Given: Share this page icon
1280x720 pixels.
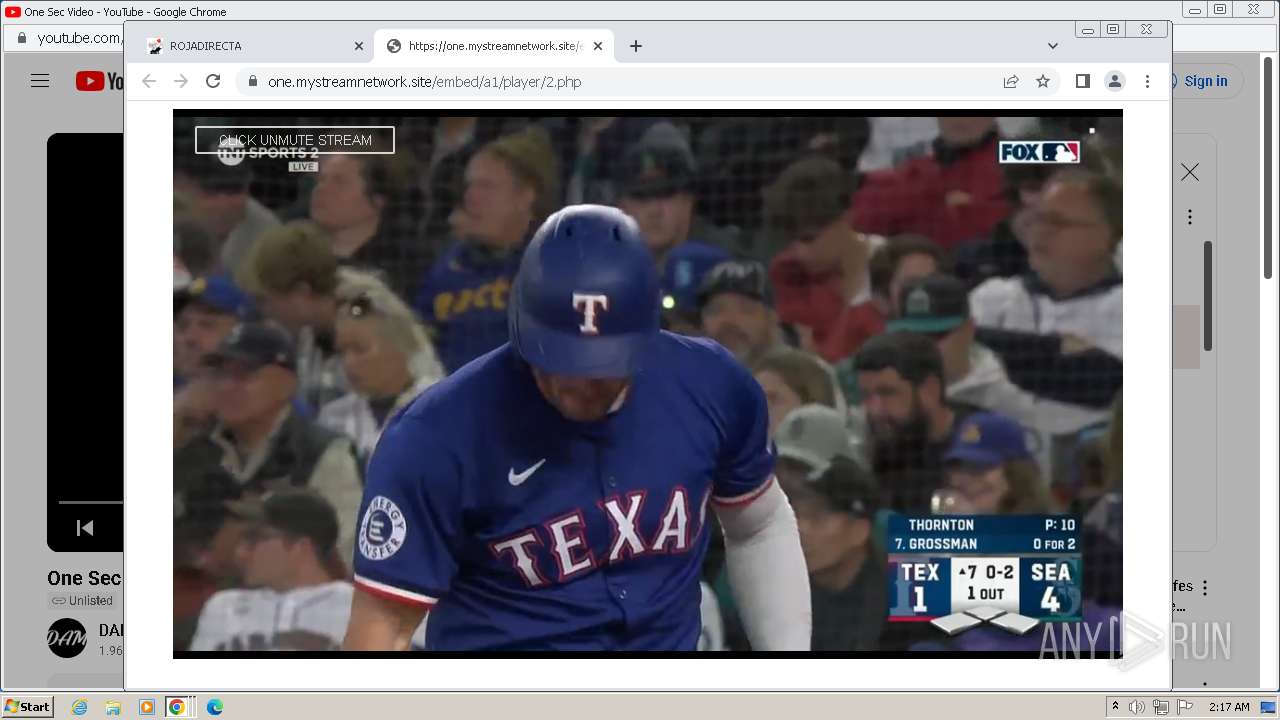Looking at the screenshot, I should [1011, 82].
